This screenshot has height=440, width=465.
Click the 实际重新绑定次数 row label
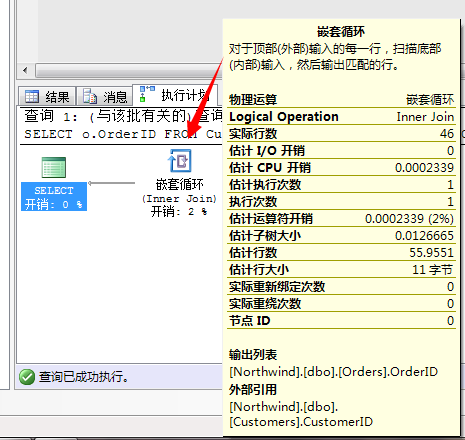pyautogui.click(x=277, y=287)
